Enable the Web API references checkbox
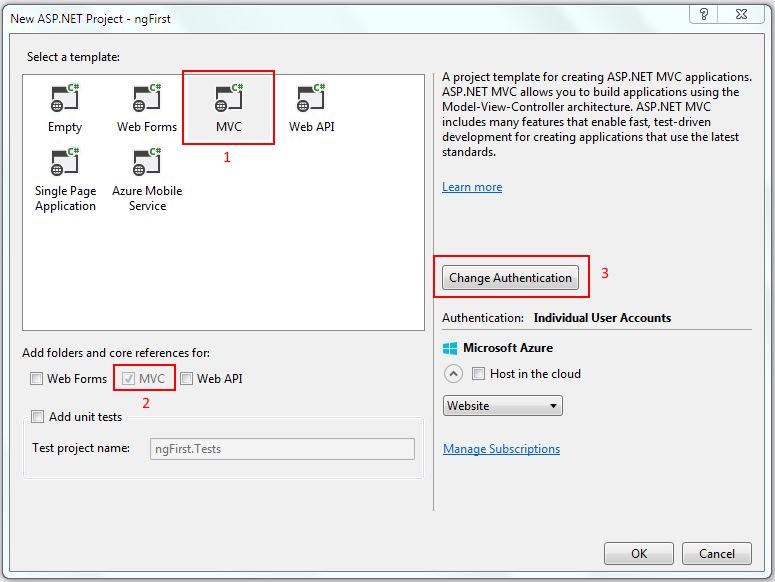775x582 pixels. pyautogui.click(x=186, y=379)
